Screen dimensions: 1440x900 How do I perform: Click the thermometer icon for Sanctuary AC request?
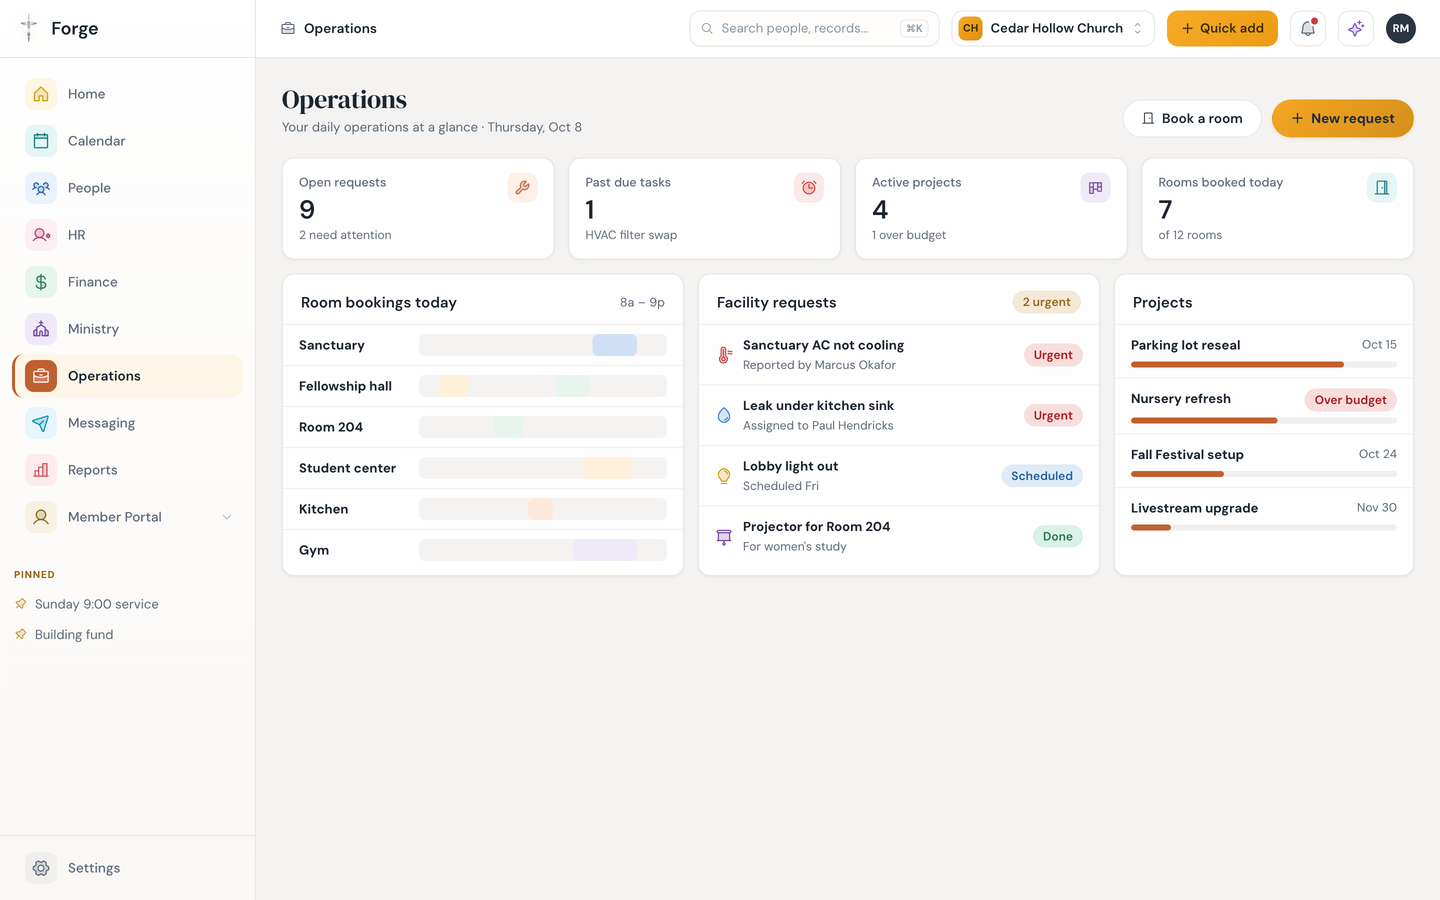point(724,355)
